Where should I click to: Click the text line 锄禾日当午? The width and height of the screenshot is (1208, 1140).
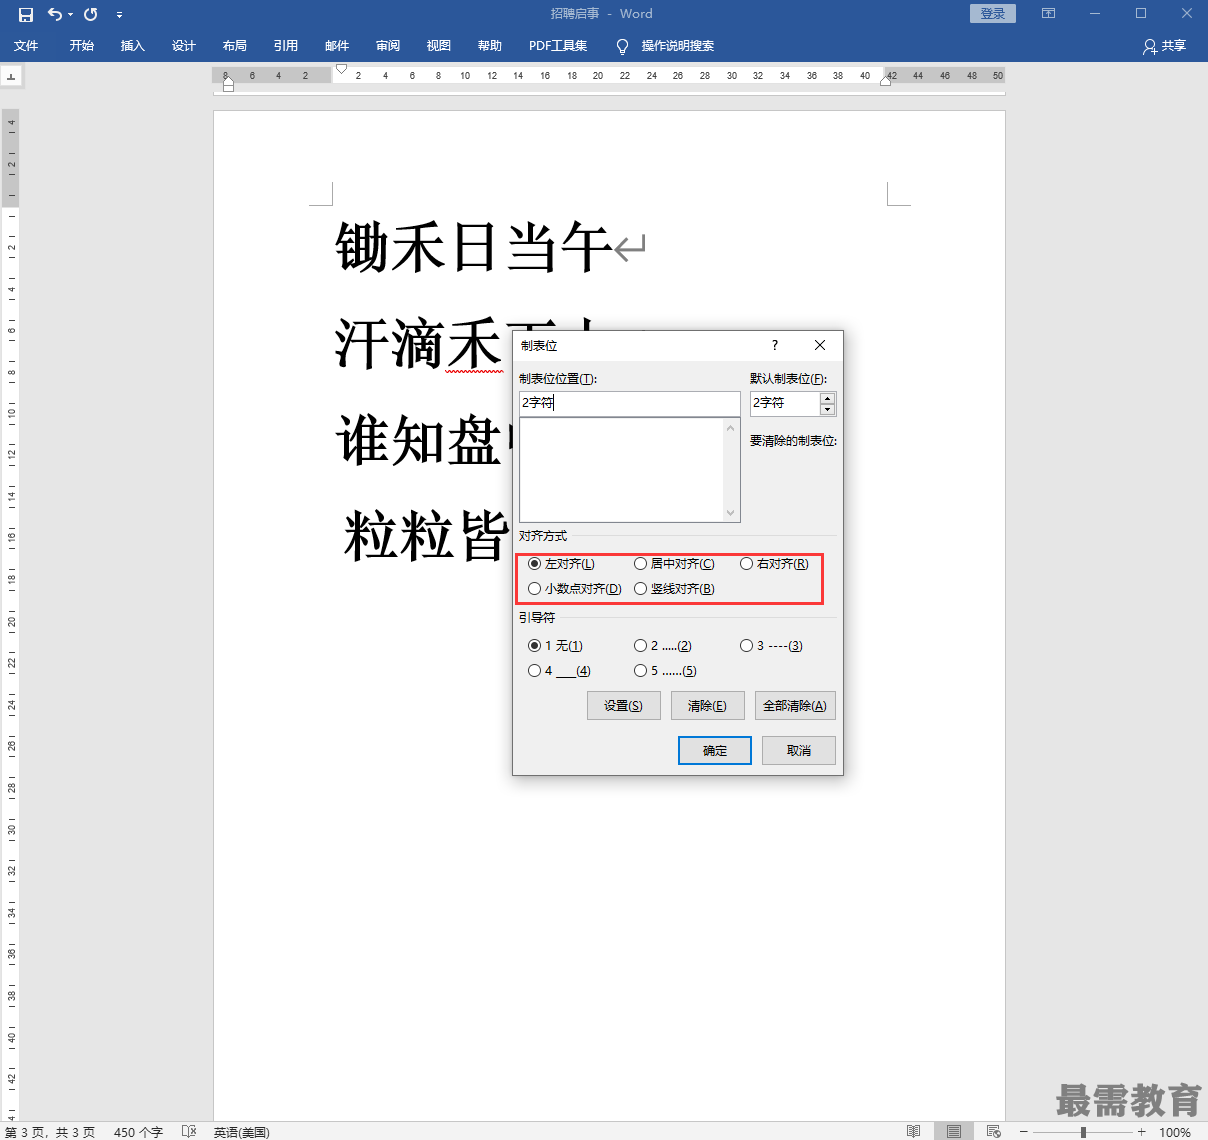coord(473,247)
